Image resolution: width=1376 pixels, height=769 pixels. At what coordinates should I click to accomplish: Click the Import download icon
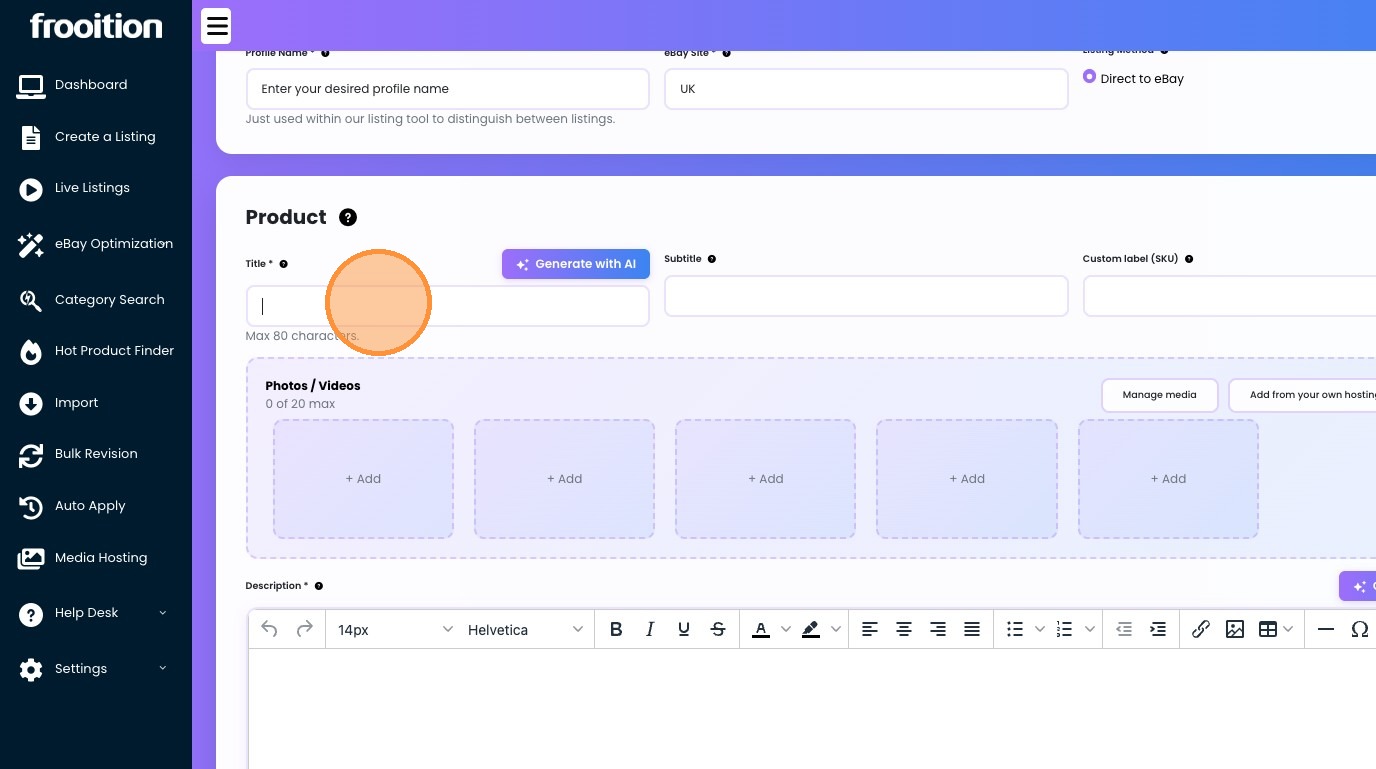31,403
